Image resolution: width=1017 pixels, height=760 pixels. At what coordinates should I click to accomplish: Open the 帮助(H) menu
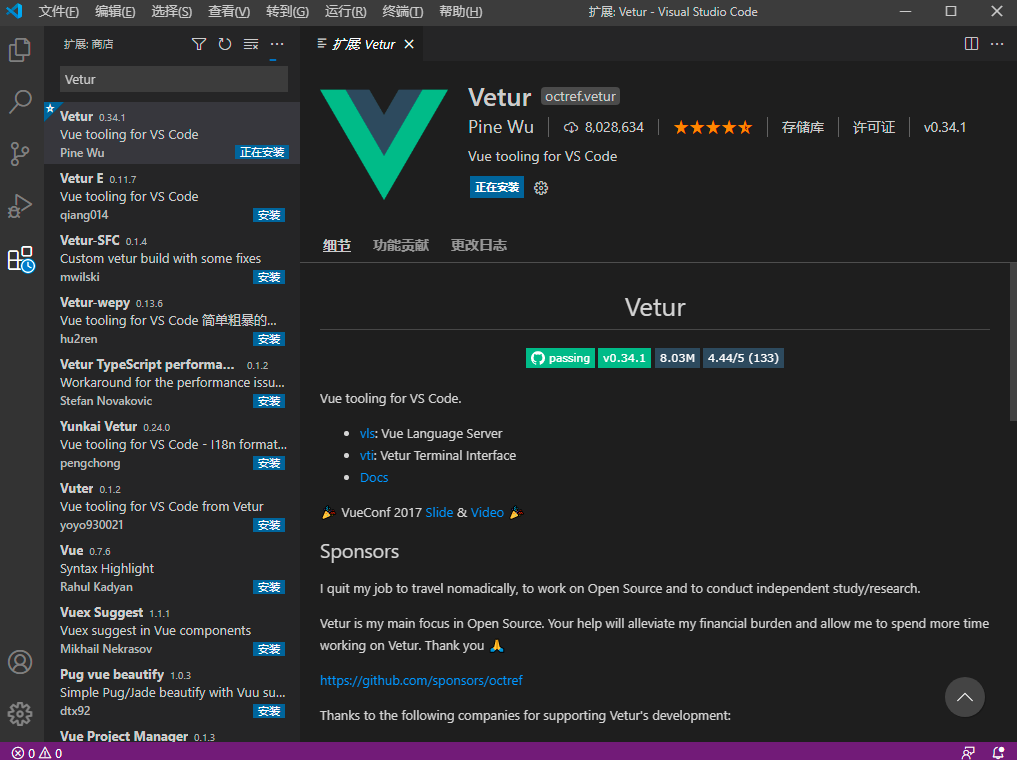tap(461, 12)
